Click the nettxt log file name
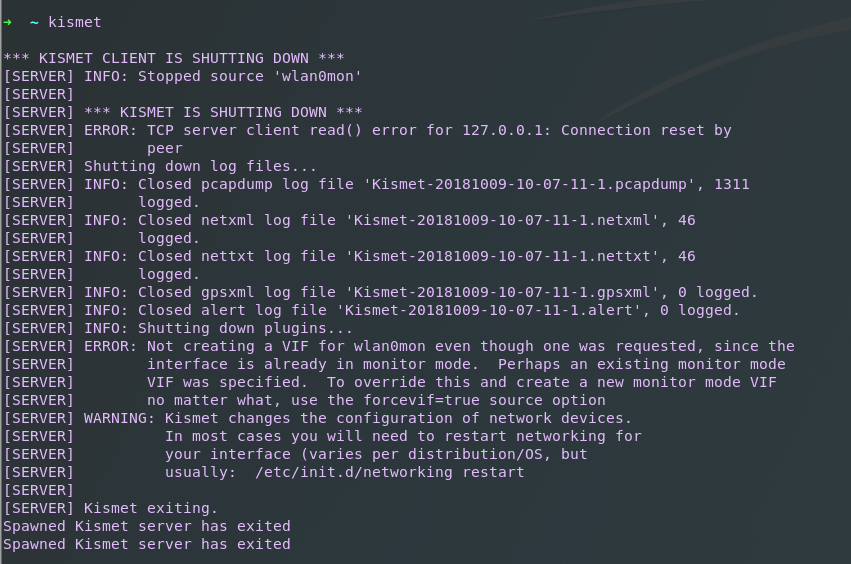 point(503,256)
